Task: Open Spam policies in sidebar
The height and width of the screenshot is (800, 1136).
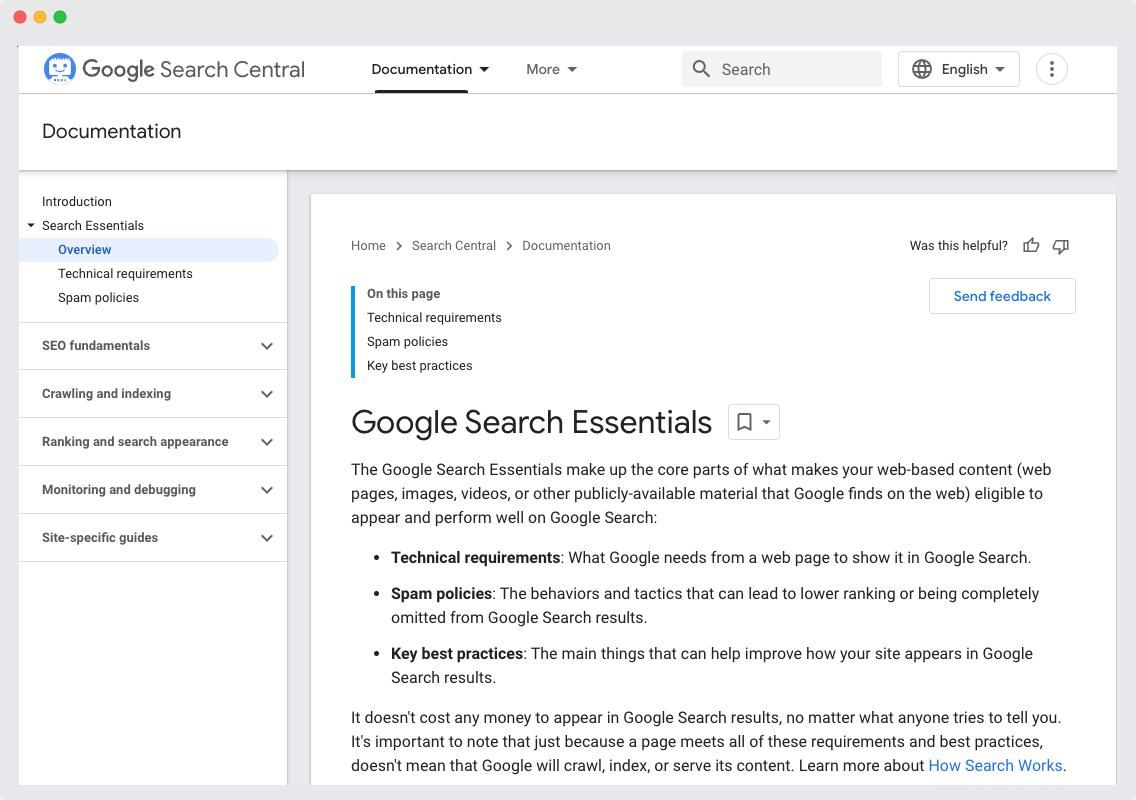Action: [98, 297]
